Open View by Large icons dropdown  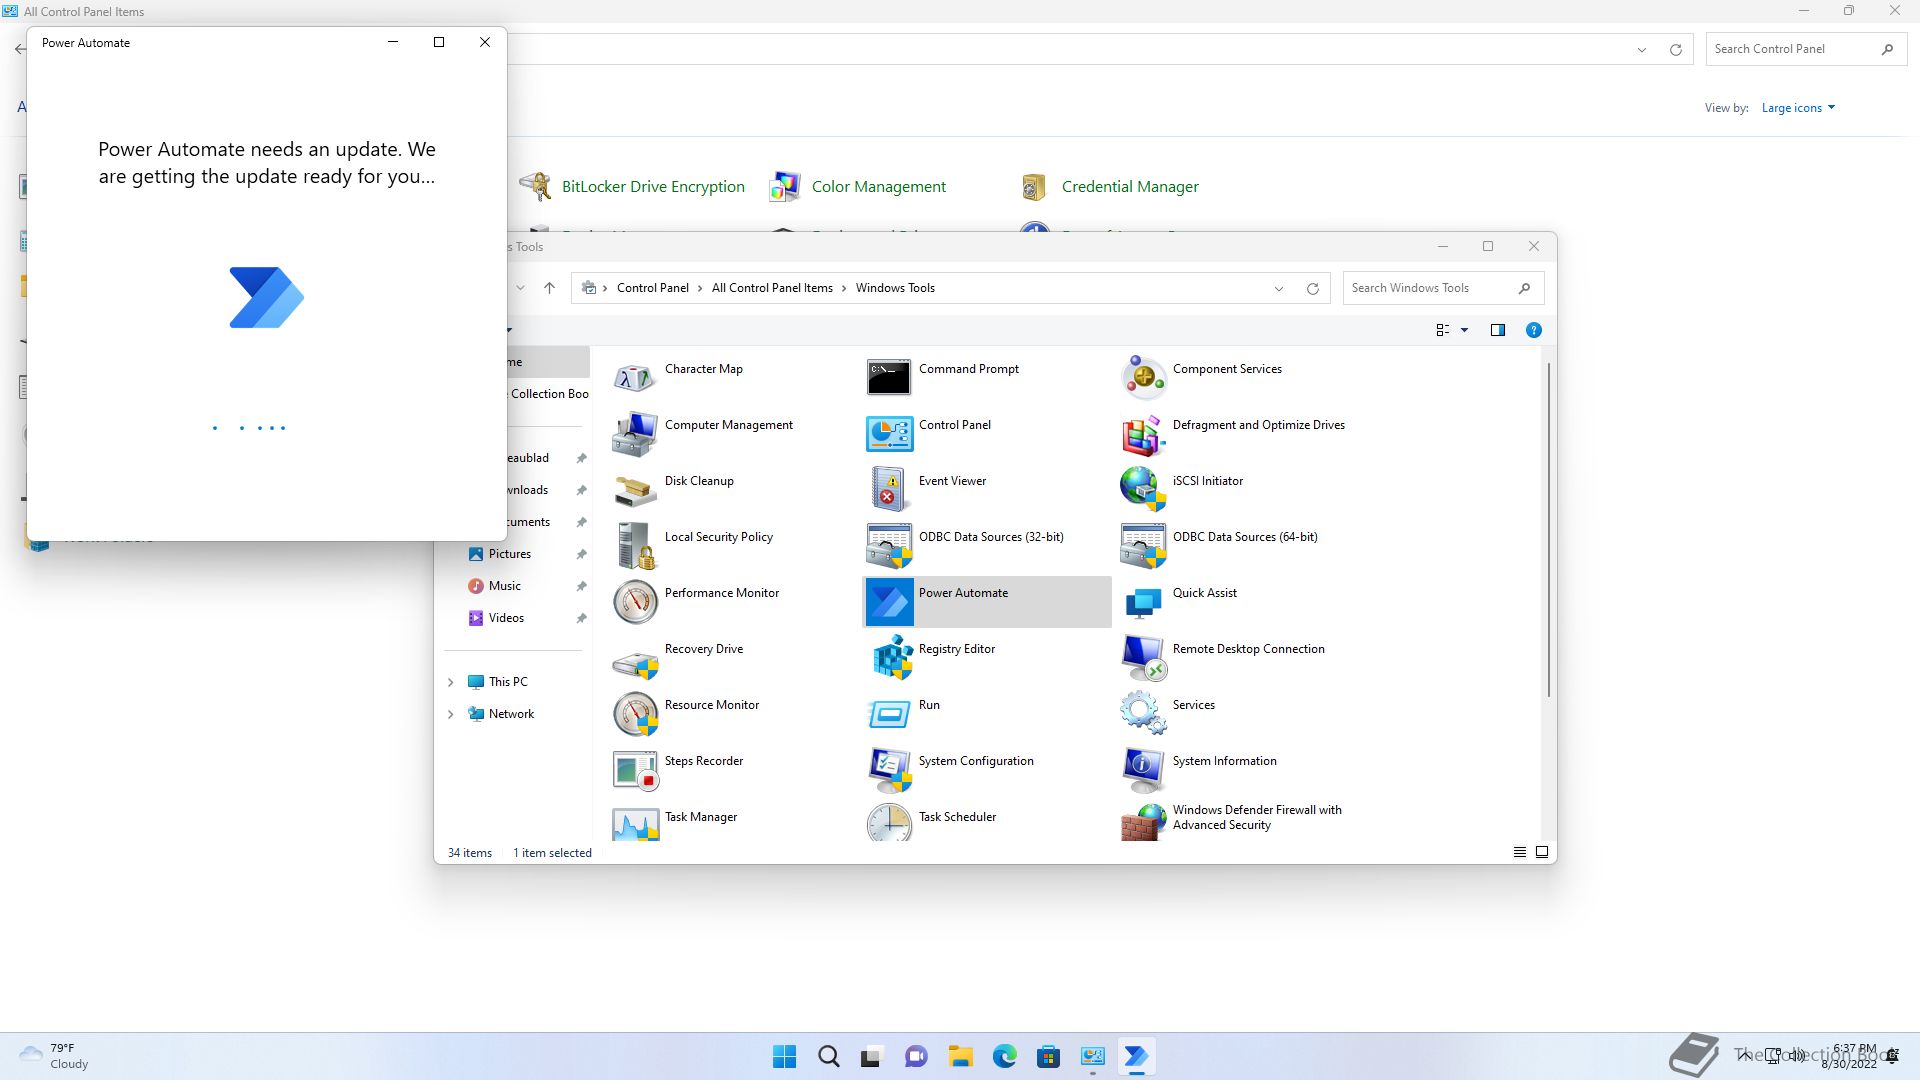pyautogui.click(x=1798, y=108)
